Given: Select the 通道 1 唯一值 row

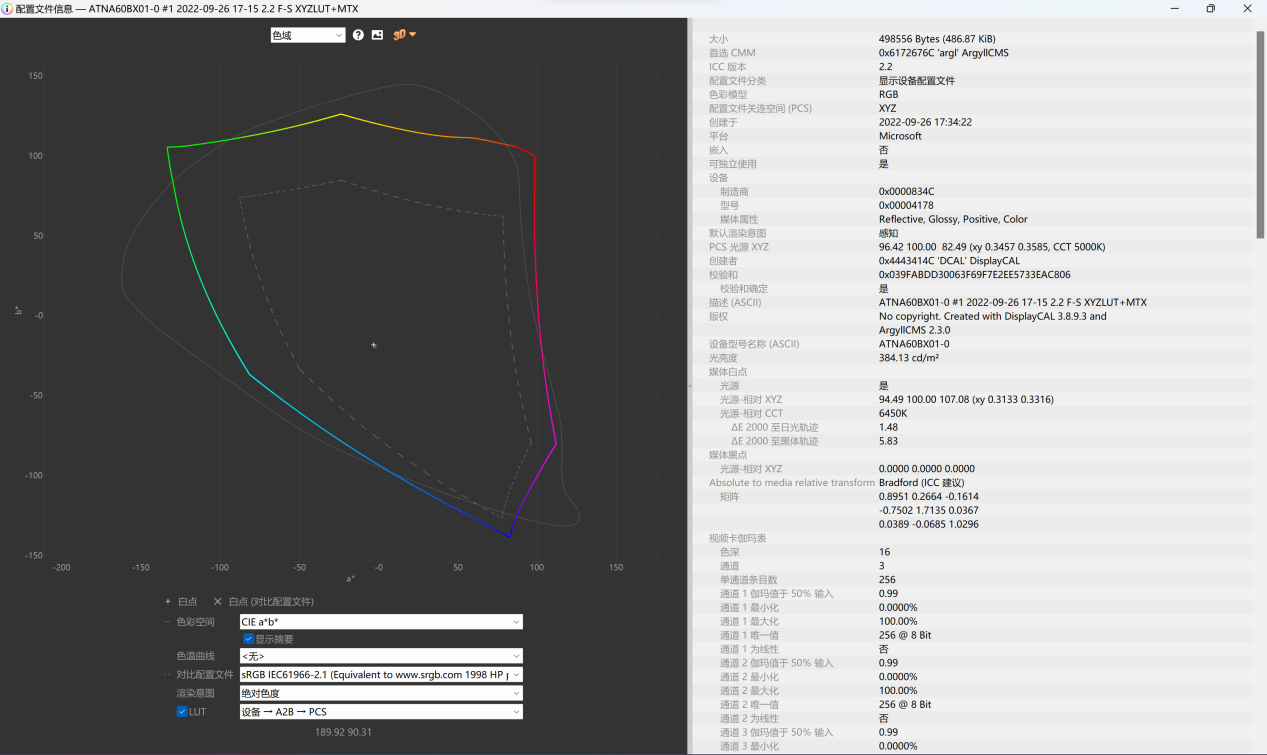Looking at the screenshot, I should click(972, 635).
